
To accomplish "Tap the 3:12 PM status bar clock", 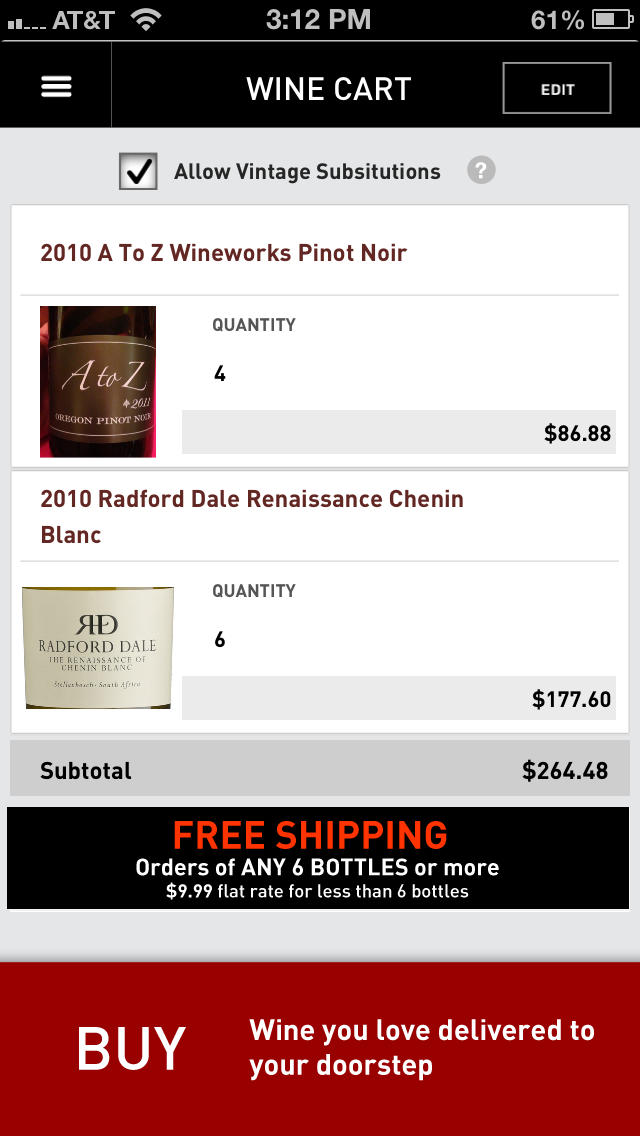I will pyautogui.click(x=318, y=19).
